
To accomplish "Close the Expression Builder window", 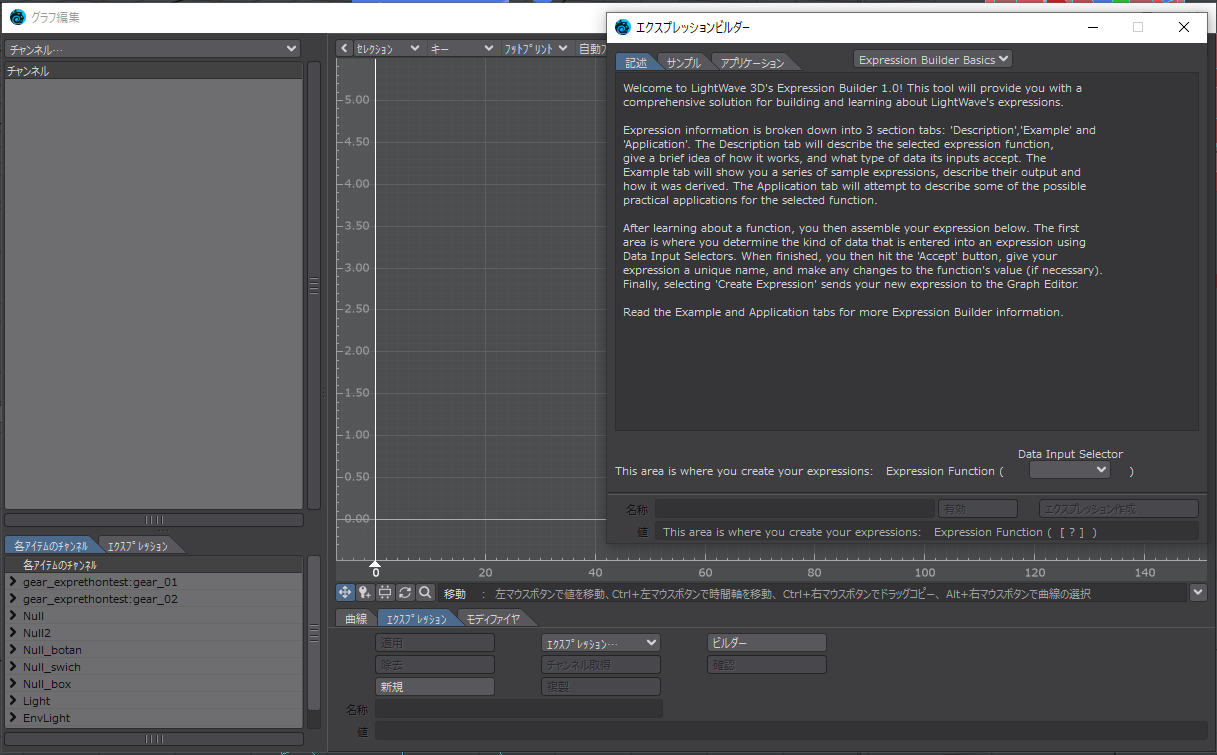I will click(x=1184, y=28).
